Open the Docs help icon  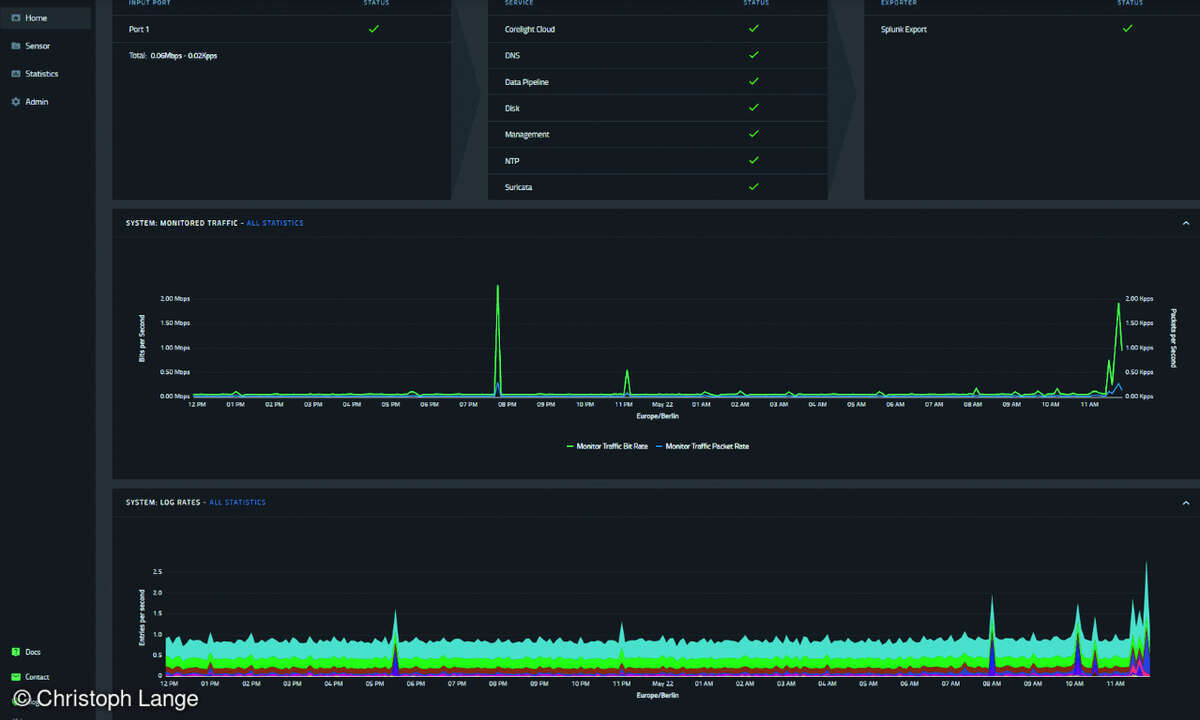[16, 652]
